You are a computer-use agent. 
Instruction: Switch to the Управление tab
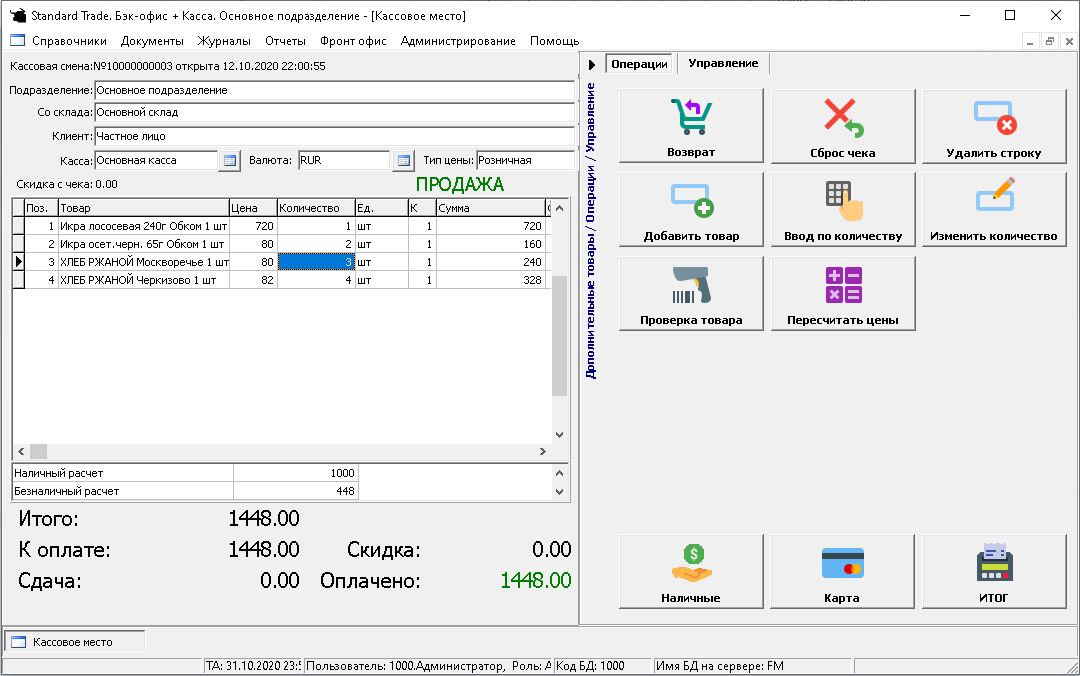click(x=723, y=63)
